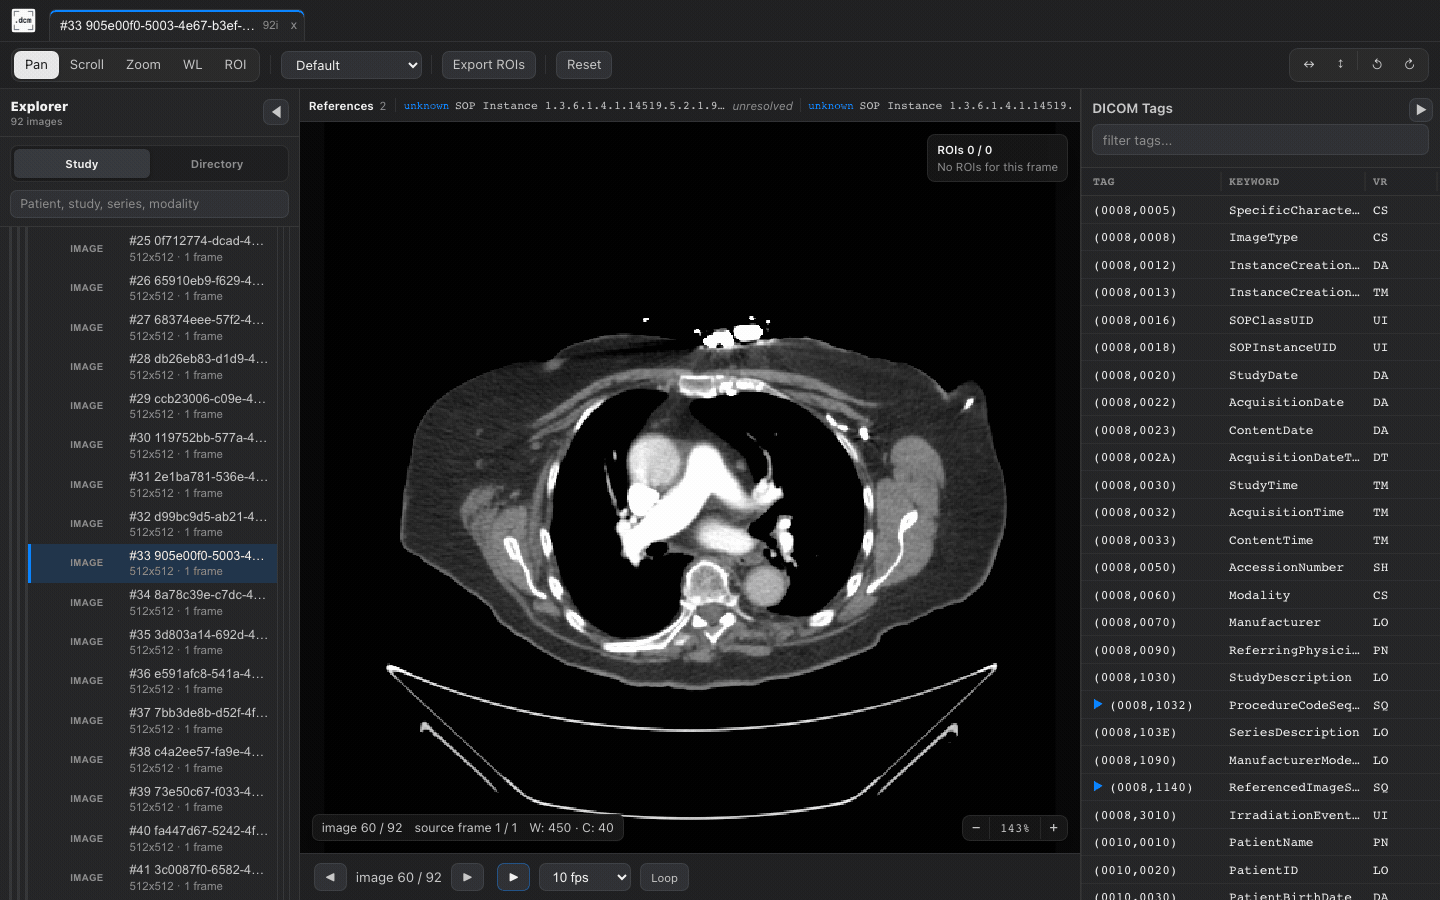Select image #38 c4a2ee57 in list
This screenshot has height=900, width=1440.
[x=152, y=760]
